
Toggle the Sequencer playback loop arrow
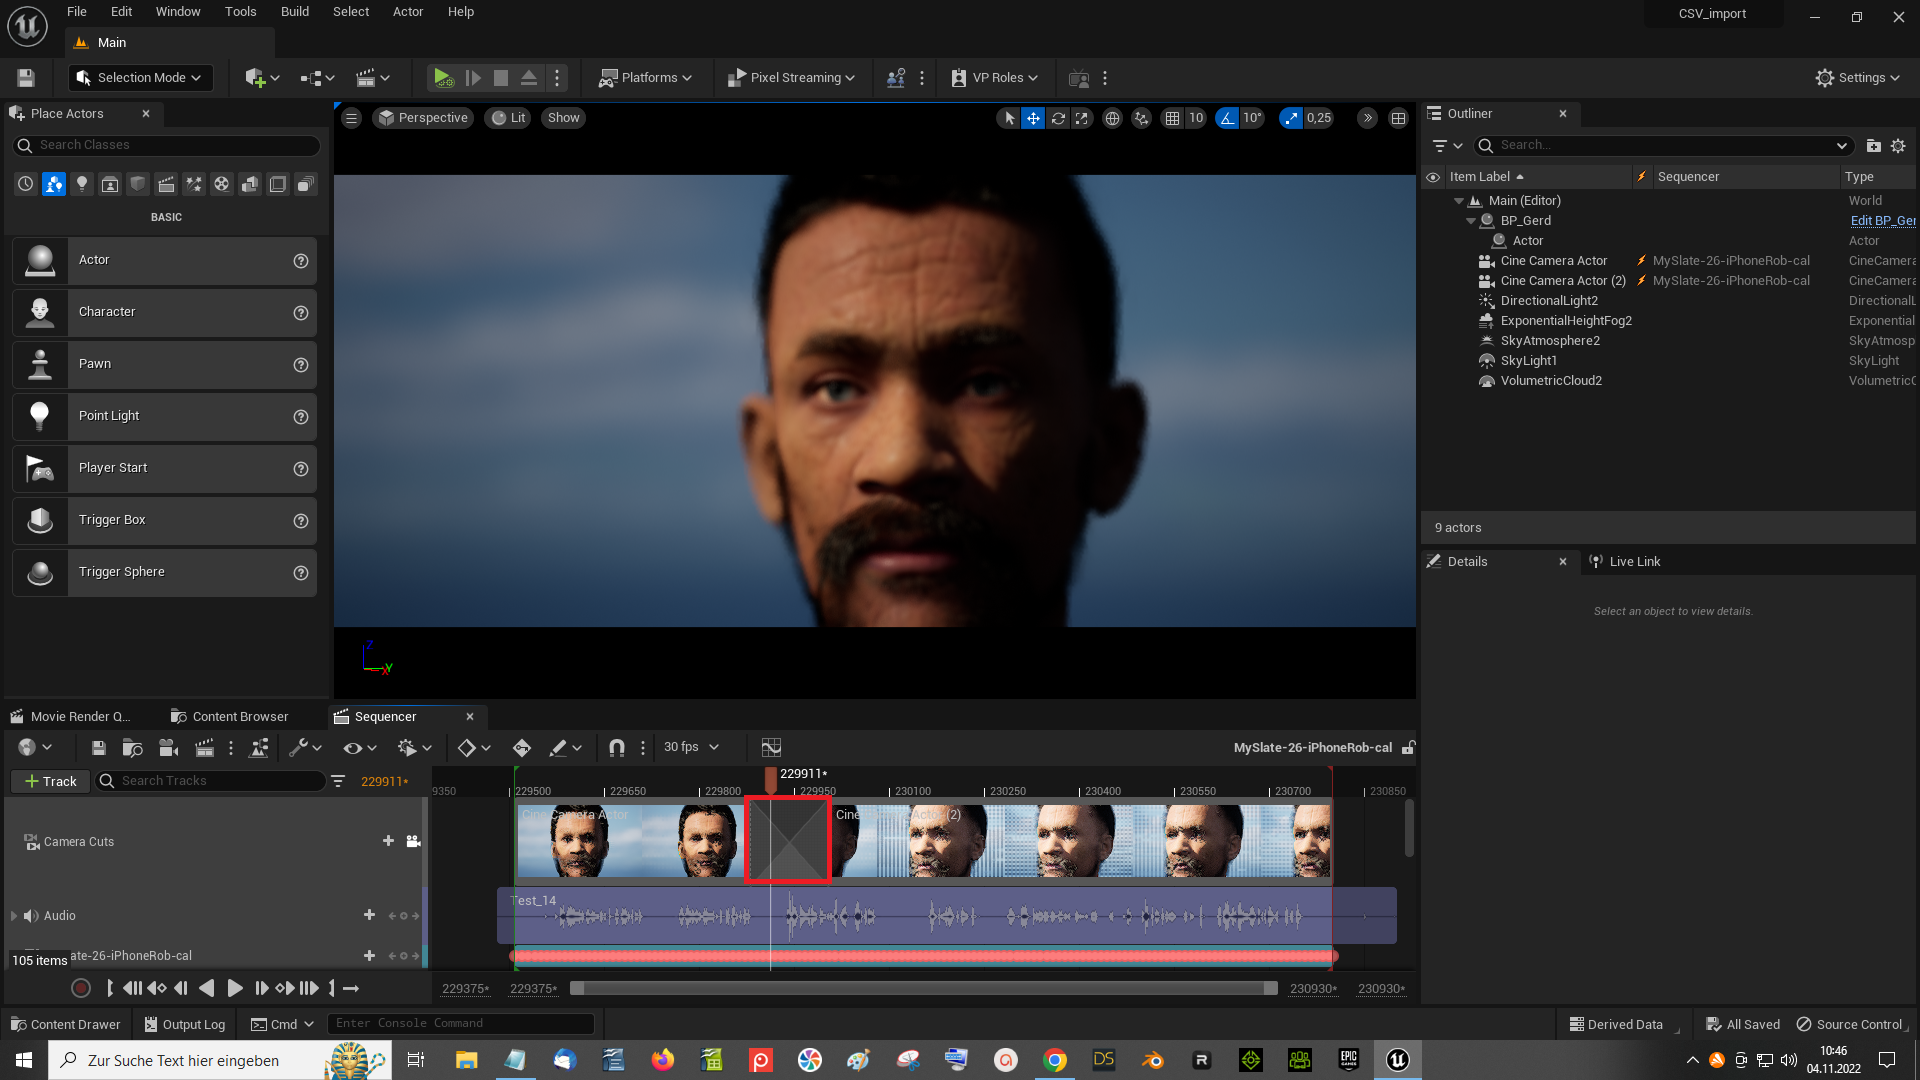tap(351, 989)
